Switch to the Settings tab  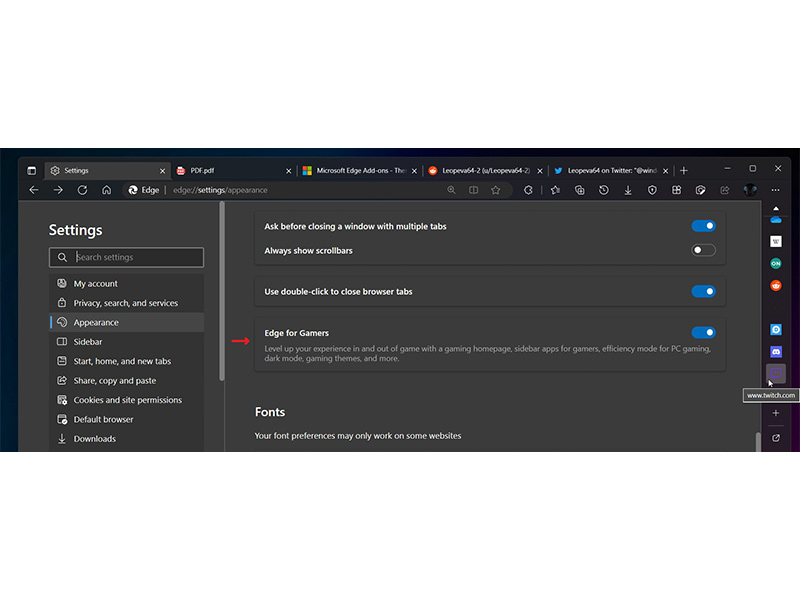[107, 170]
